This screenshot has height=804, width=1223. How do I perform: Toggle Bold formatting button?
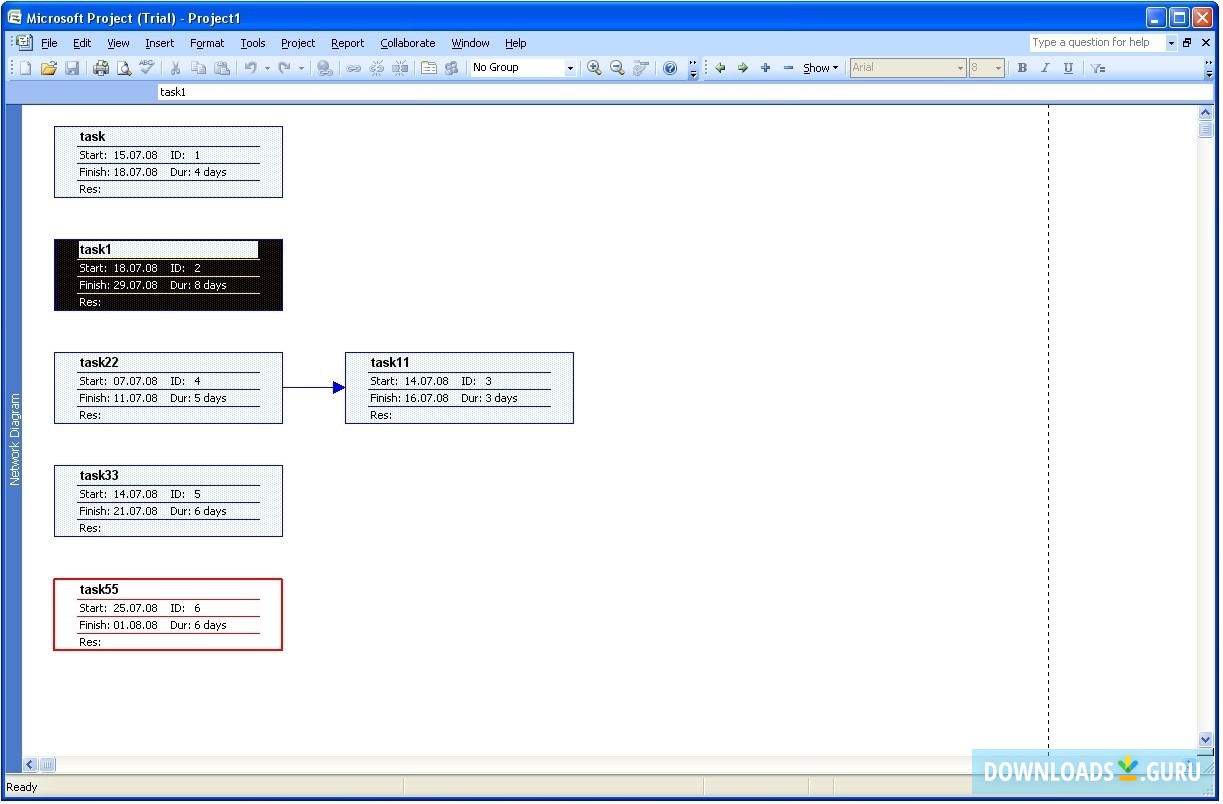tap(1022, 68)
